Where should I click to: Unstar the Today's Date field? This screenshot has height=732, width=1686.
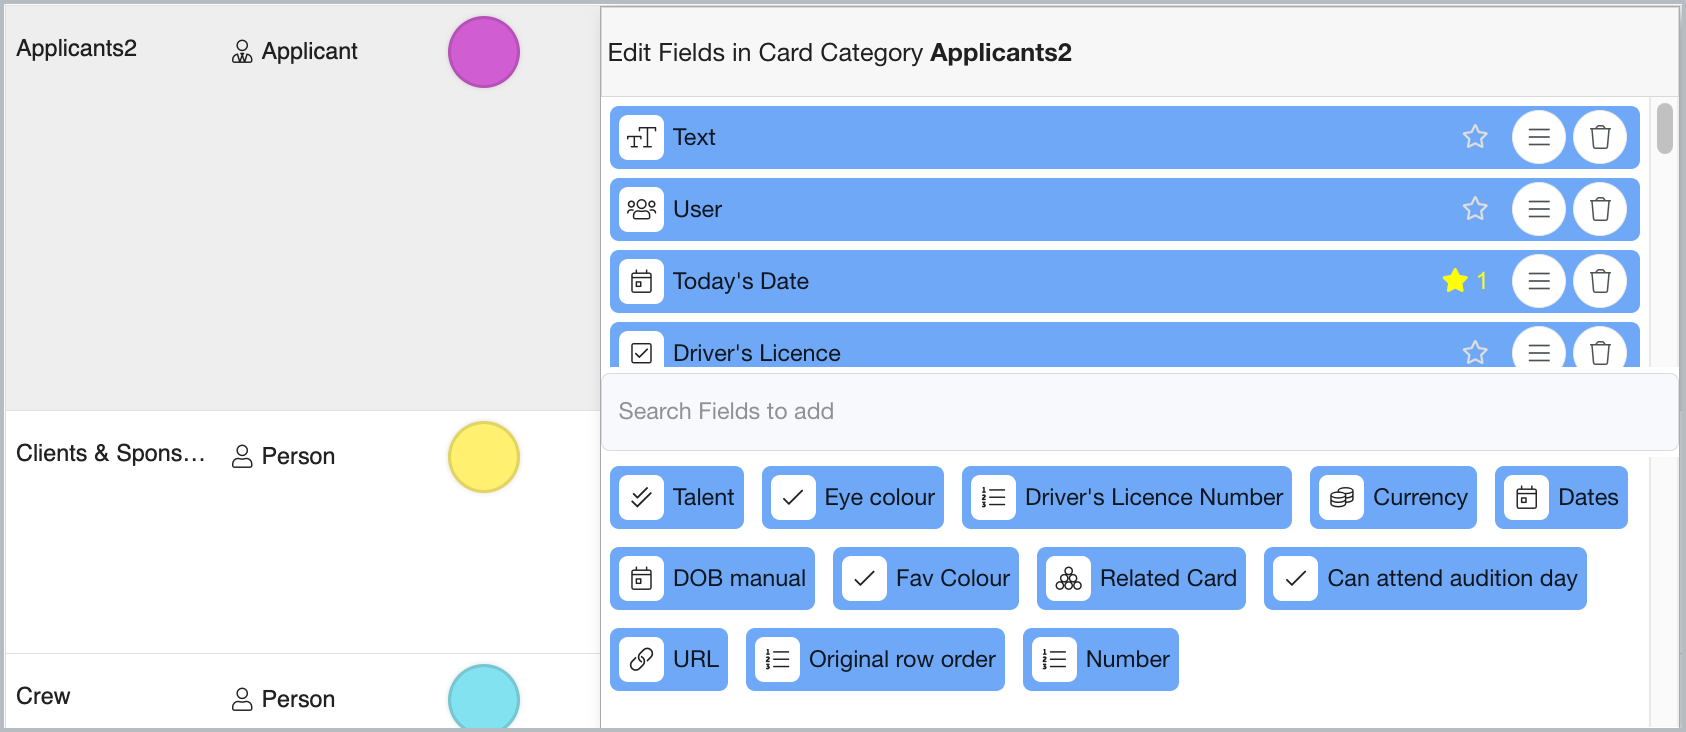click(1455, 281)
